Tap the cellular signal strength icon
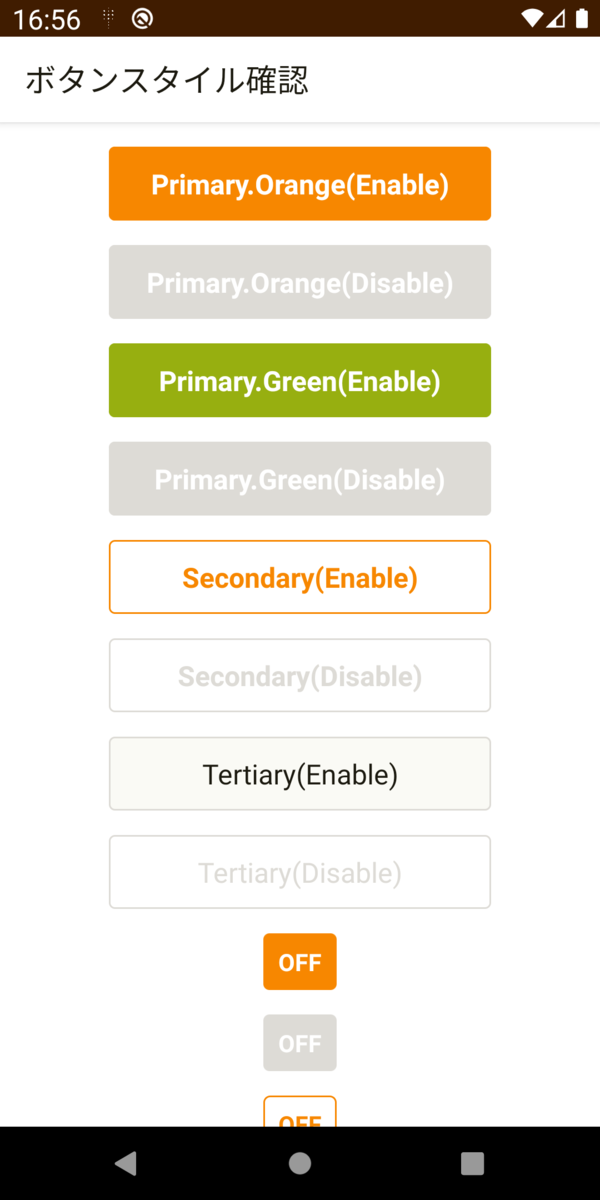Screen dimensions: 600x1200 coord(558,19)
